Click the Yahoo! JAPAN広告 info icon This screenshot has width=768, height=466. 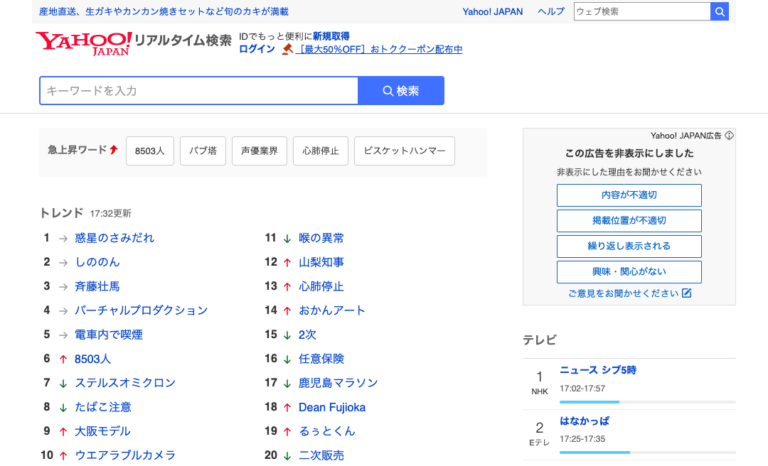[x=729, y=136]
